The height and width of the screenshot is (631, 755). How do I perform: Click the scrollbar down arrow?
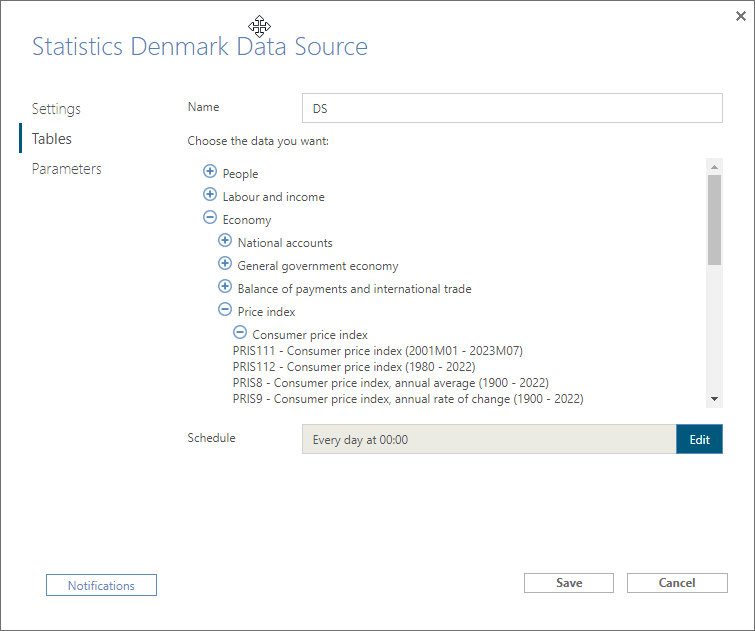coord(715,399)
